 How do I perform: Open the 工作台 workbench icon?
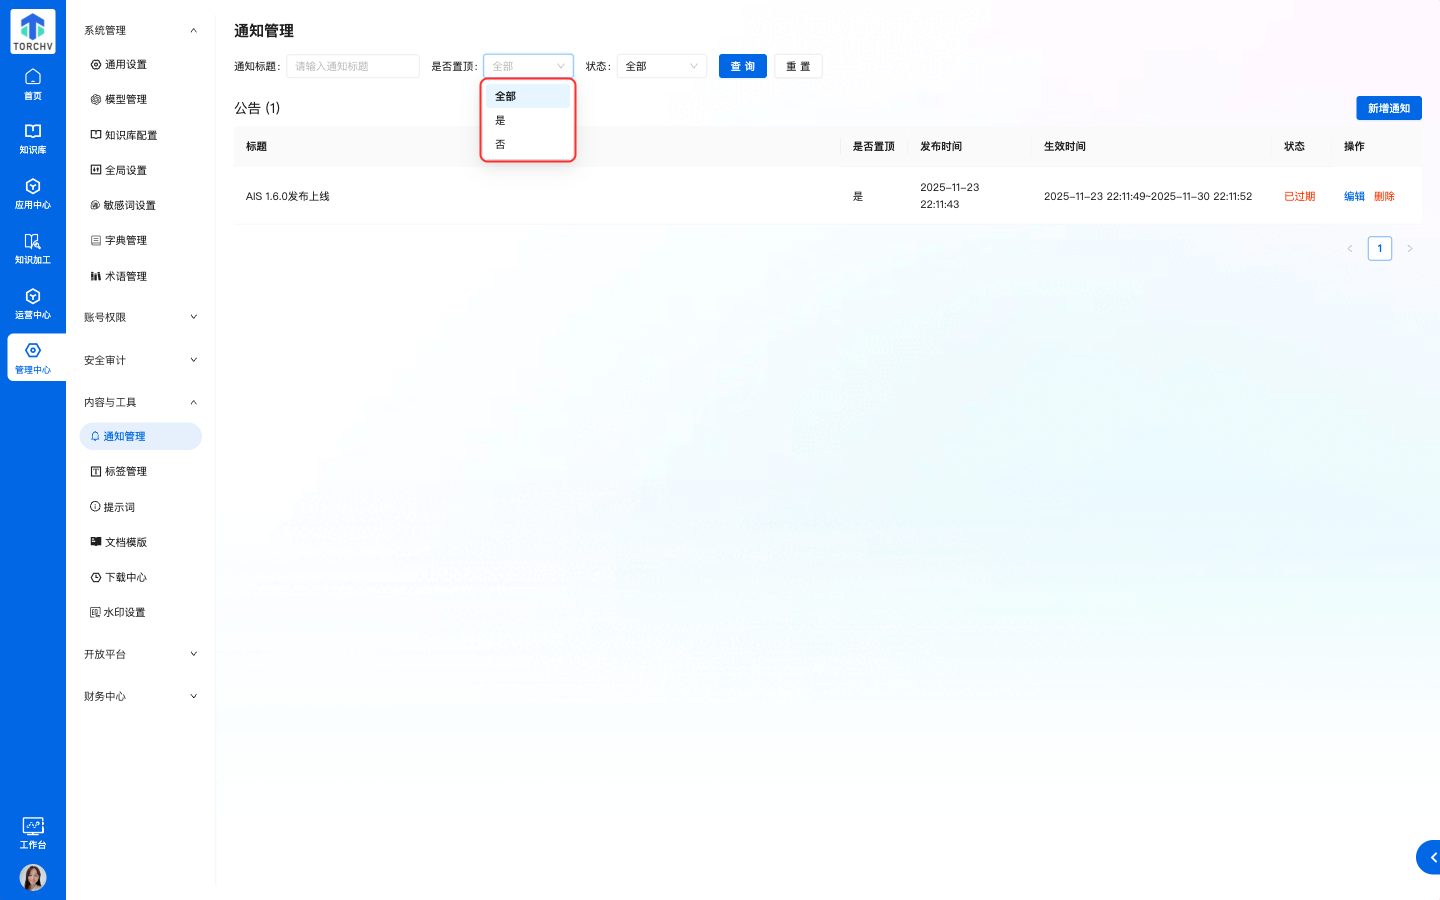(x=33, y=832)
